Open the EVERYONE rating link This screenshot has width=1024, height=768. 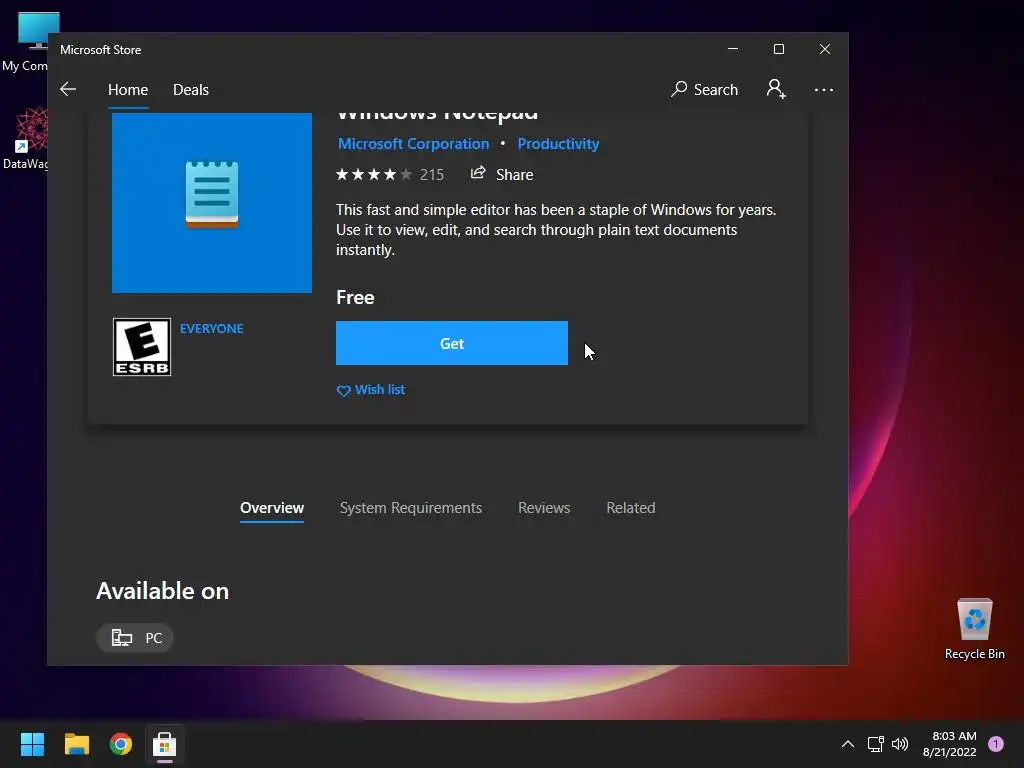click(212, 328)
